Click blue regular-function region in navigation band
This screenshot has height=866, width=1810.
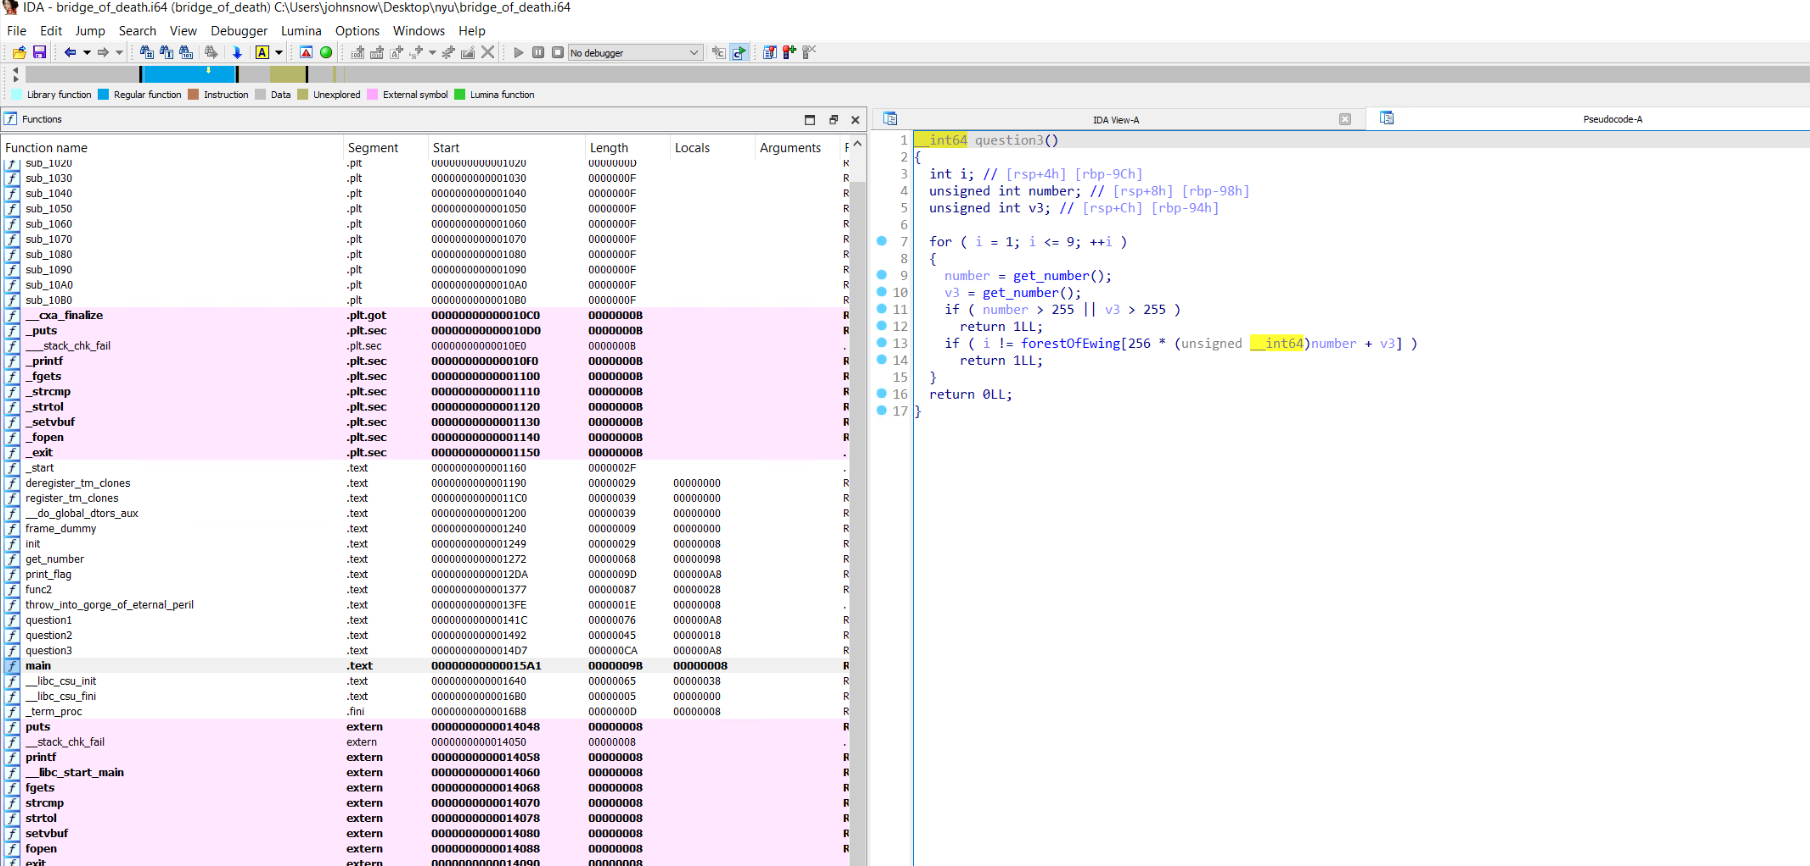click(x=188, y=75)
